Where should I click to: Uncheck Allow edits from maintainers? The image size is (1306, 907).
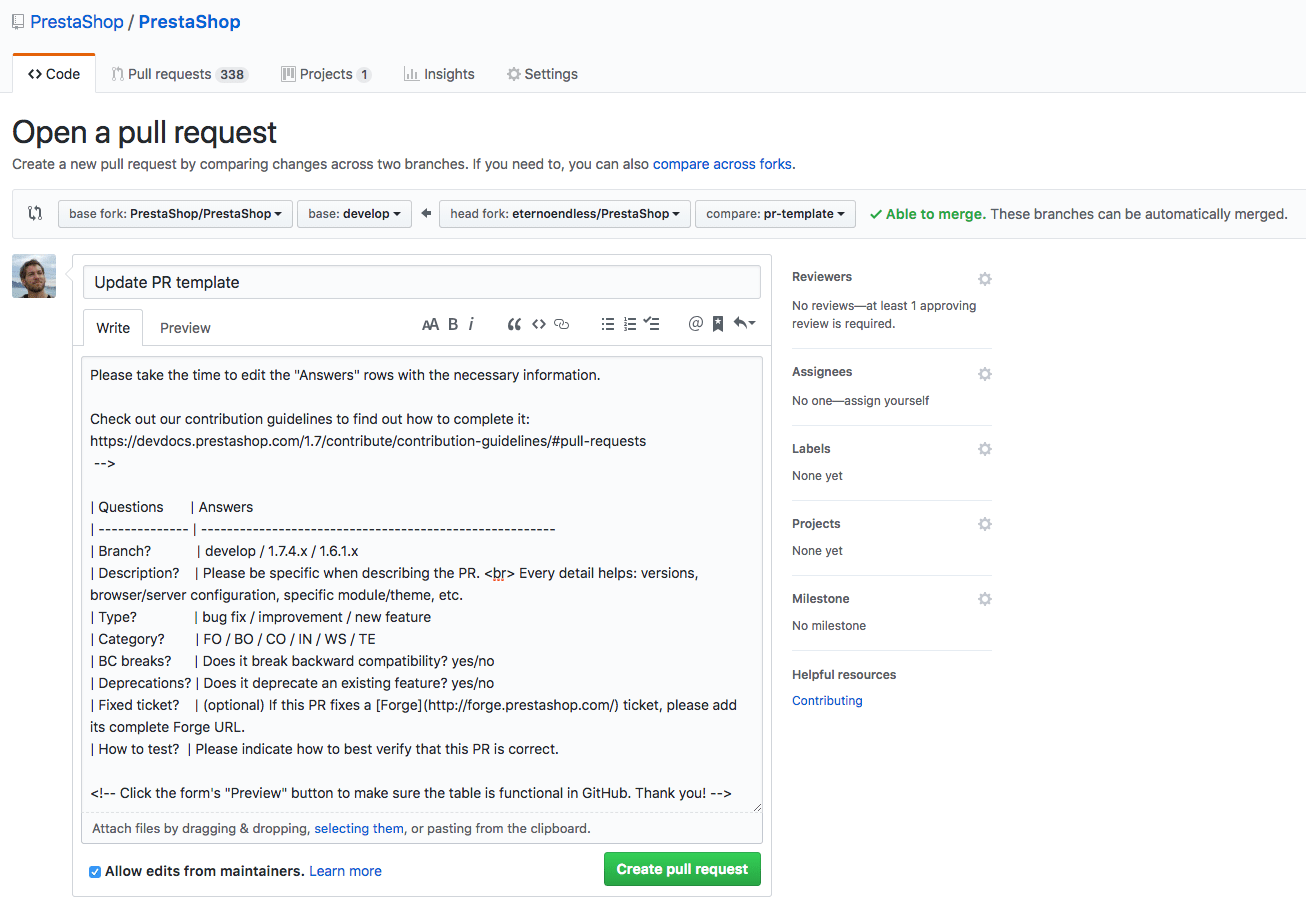pos(94,872)
